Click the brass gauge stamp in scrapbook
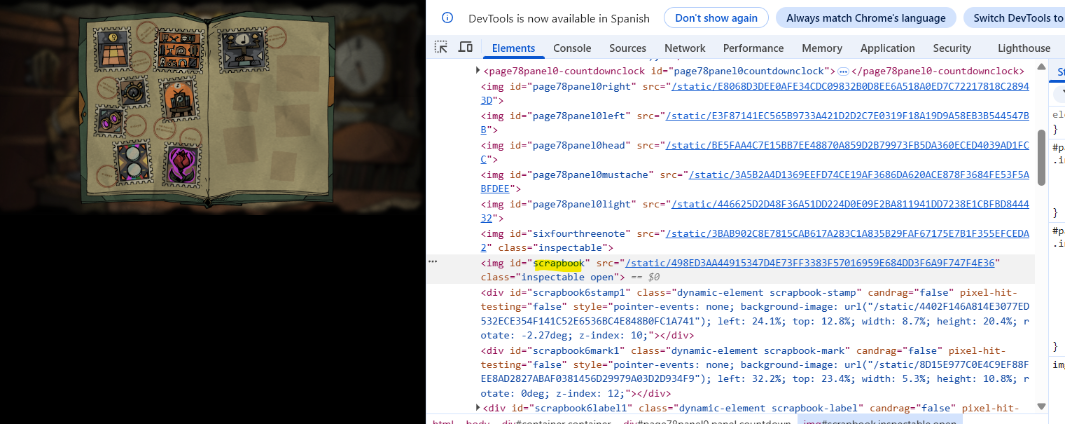This screenshot has height=424, width=1065. pos(130,91)
